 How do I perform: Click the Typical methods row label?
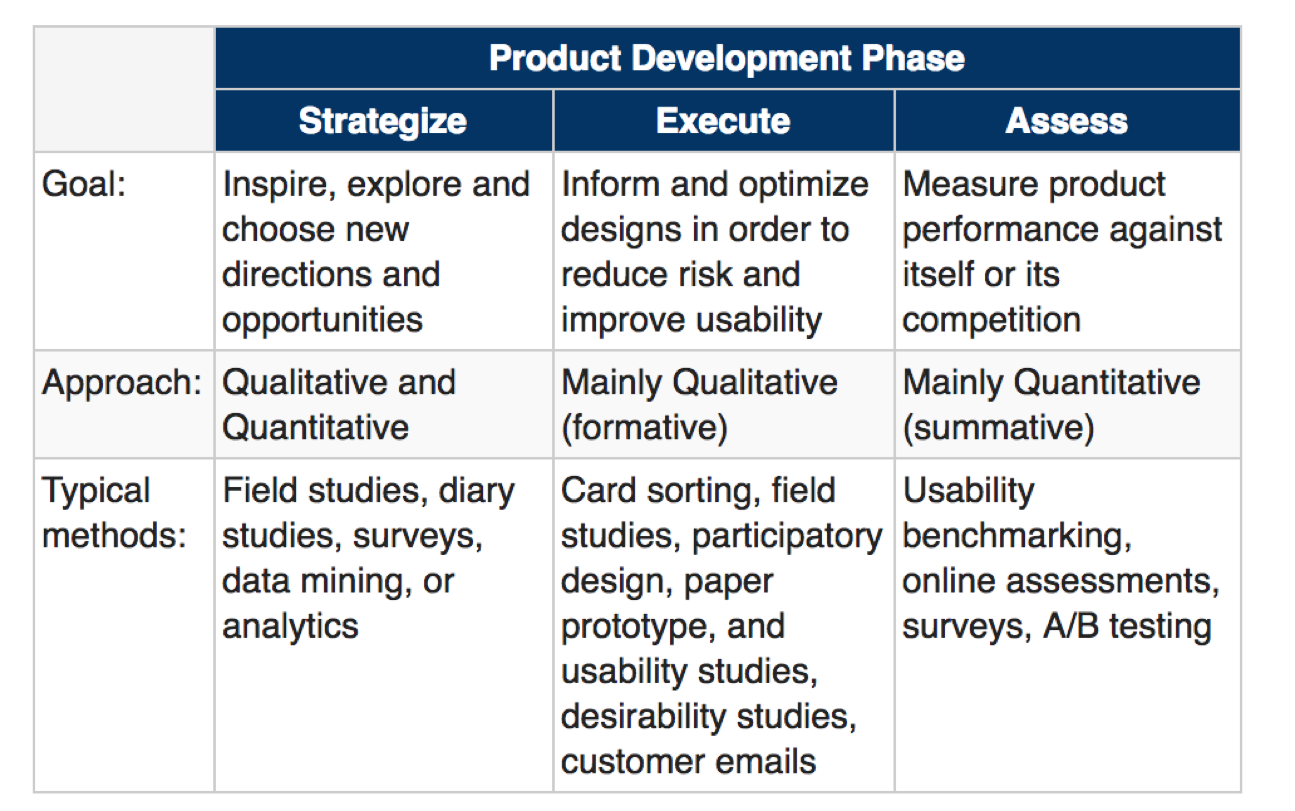tap(114, 513)
